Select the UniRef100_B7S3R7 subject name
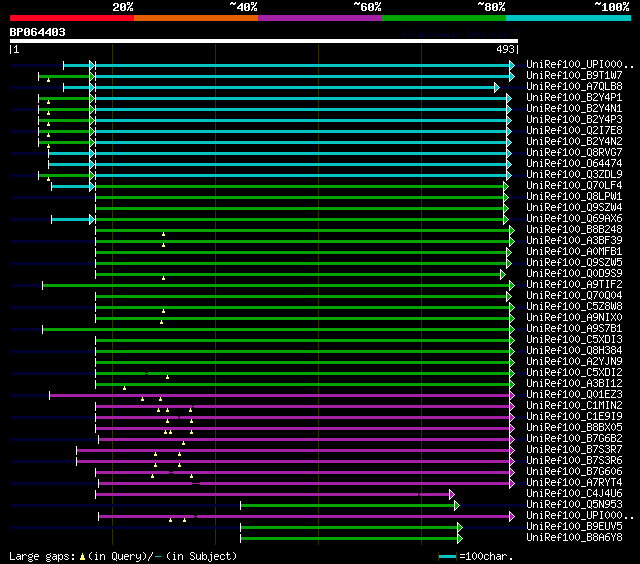The image size is (640, 564). point(574,450)
